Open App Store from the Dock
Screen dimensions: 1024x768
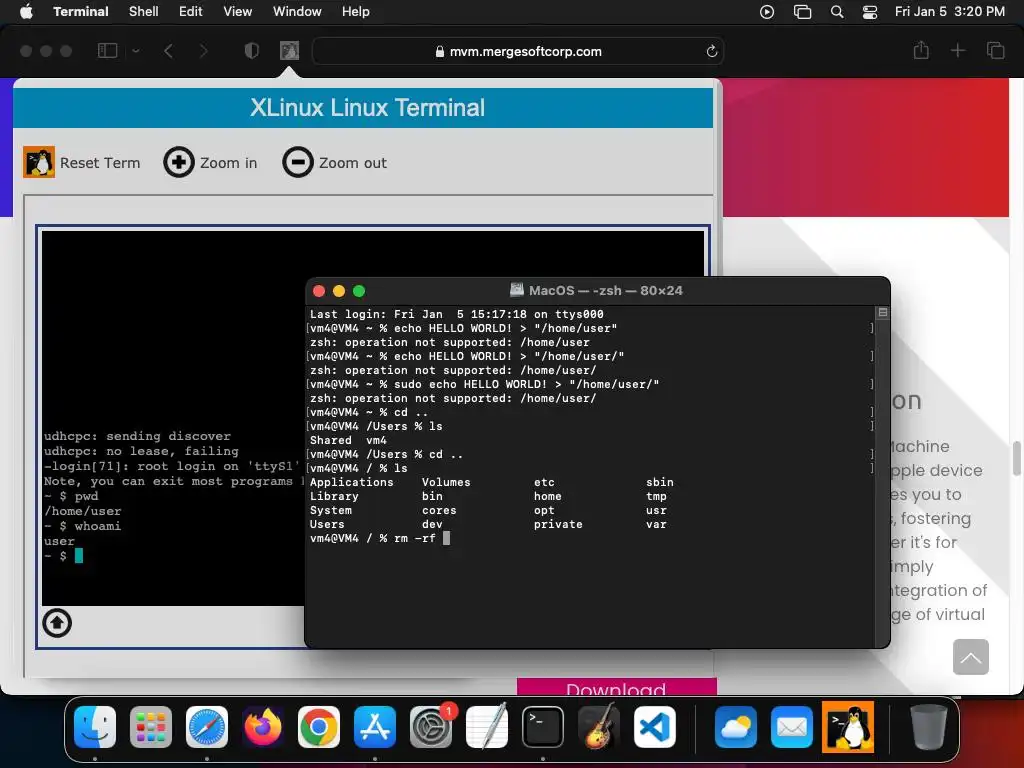pyautogui.click(x=375, y=727)
